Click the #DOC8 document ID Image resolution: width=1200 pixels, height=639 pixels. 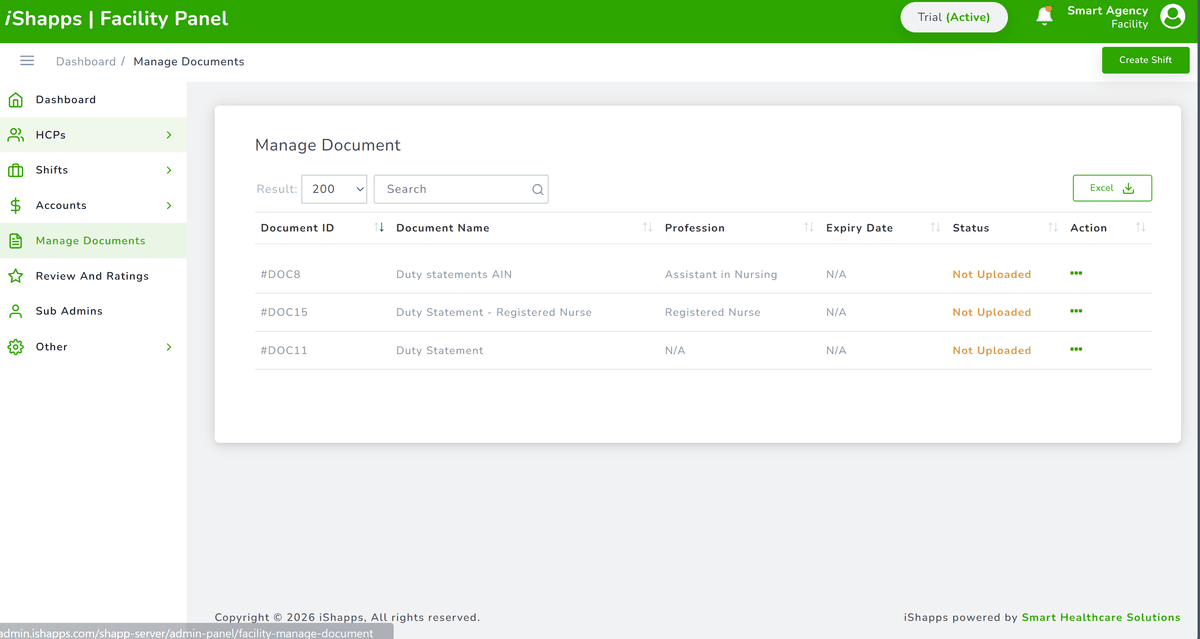point(281,274)
